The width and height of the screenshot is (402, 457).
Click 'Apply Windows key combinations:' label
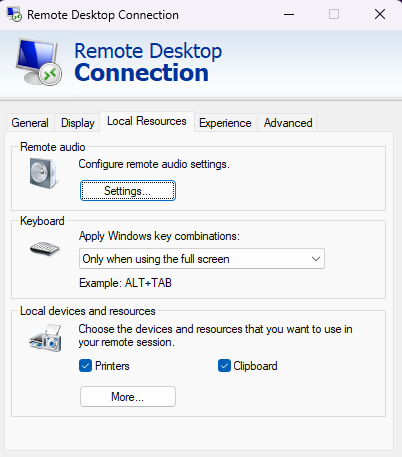pyautogui.click(x=159, y=236)
